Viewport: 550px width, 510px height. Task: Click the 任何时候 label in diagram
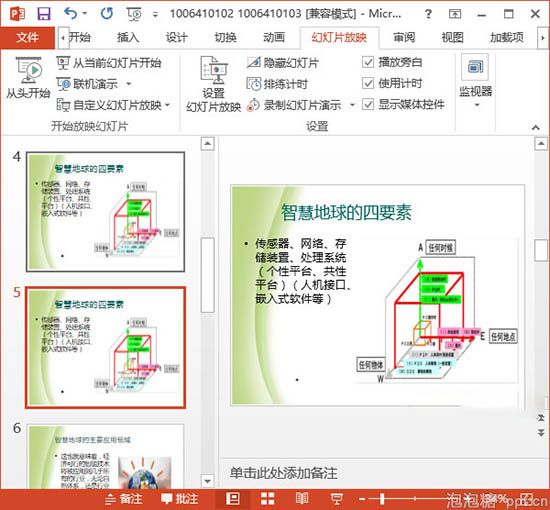coord(441,248)
